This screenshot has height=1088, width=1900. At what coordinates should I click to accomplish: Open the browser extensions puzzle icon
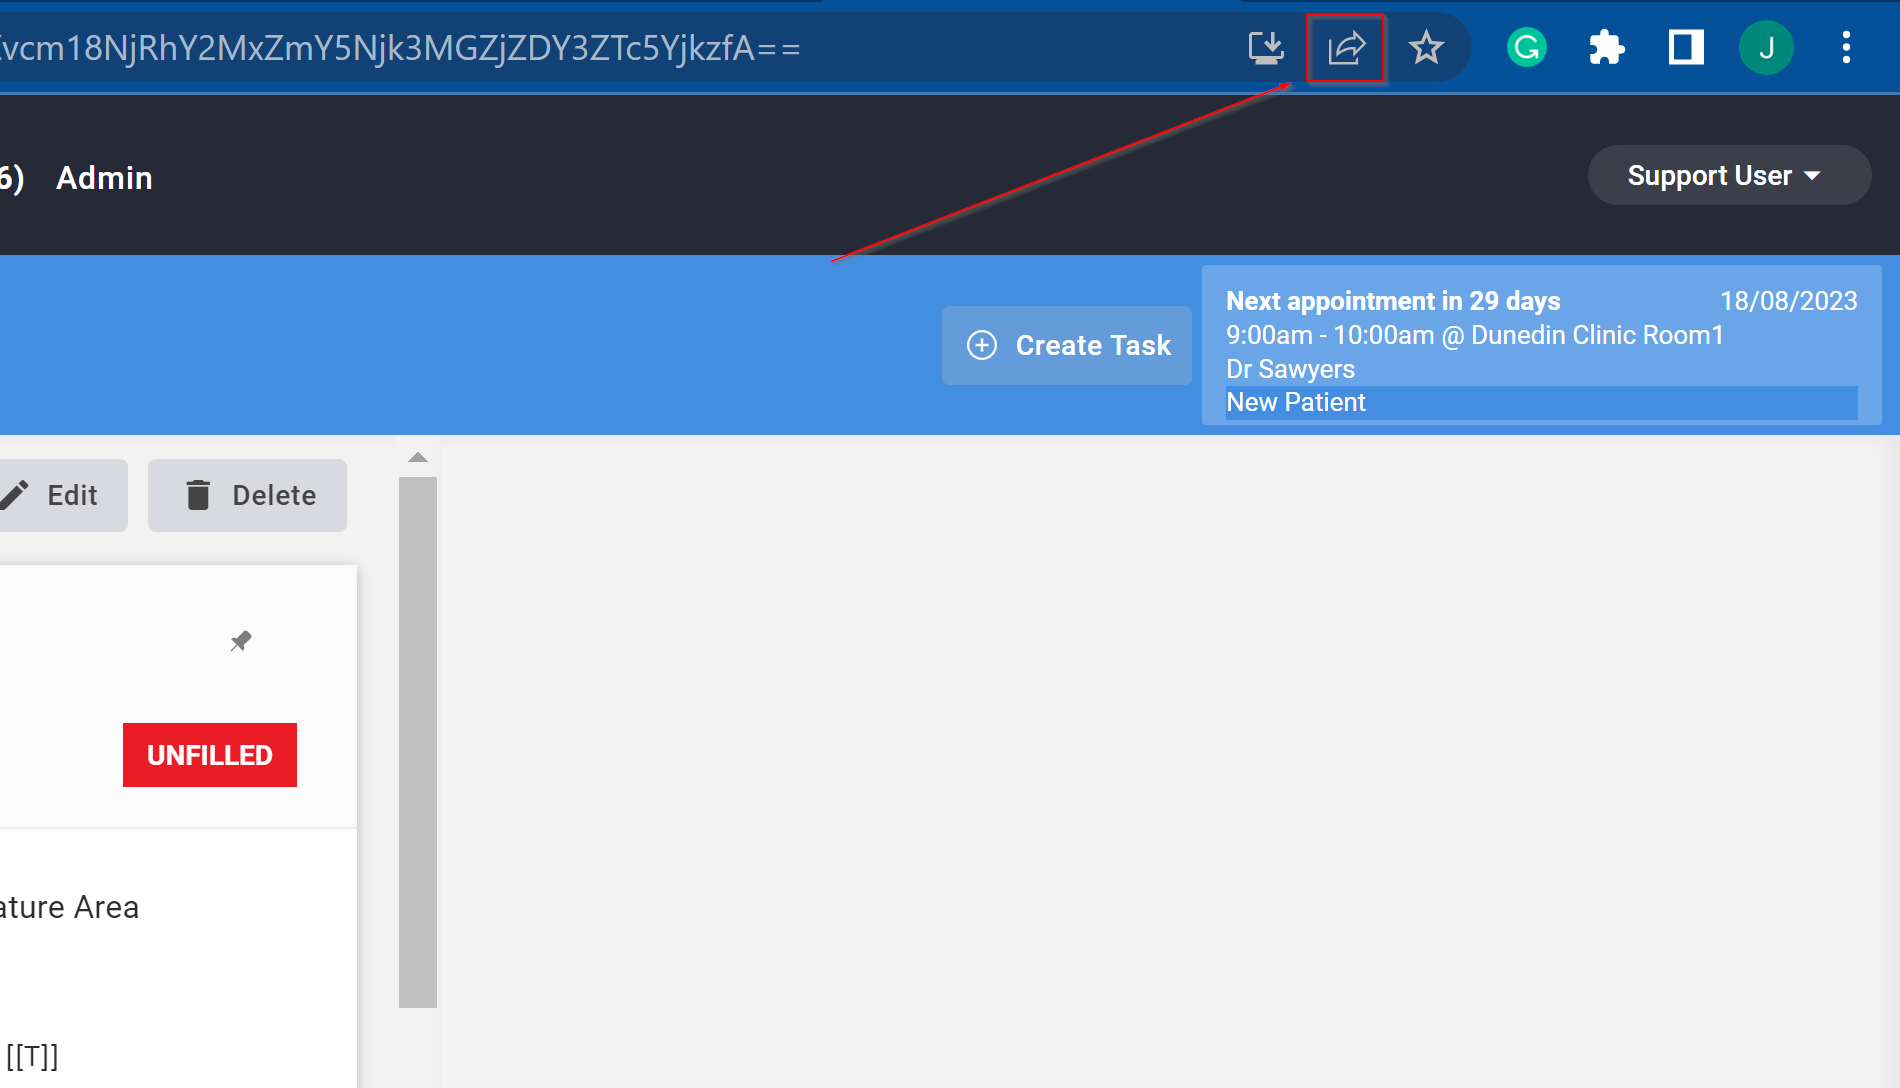tap(1606, 47)
